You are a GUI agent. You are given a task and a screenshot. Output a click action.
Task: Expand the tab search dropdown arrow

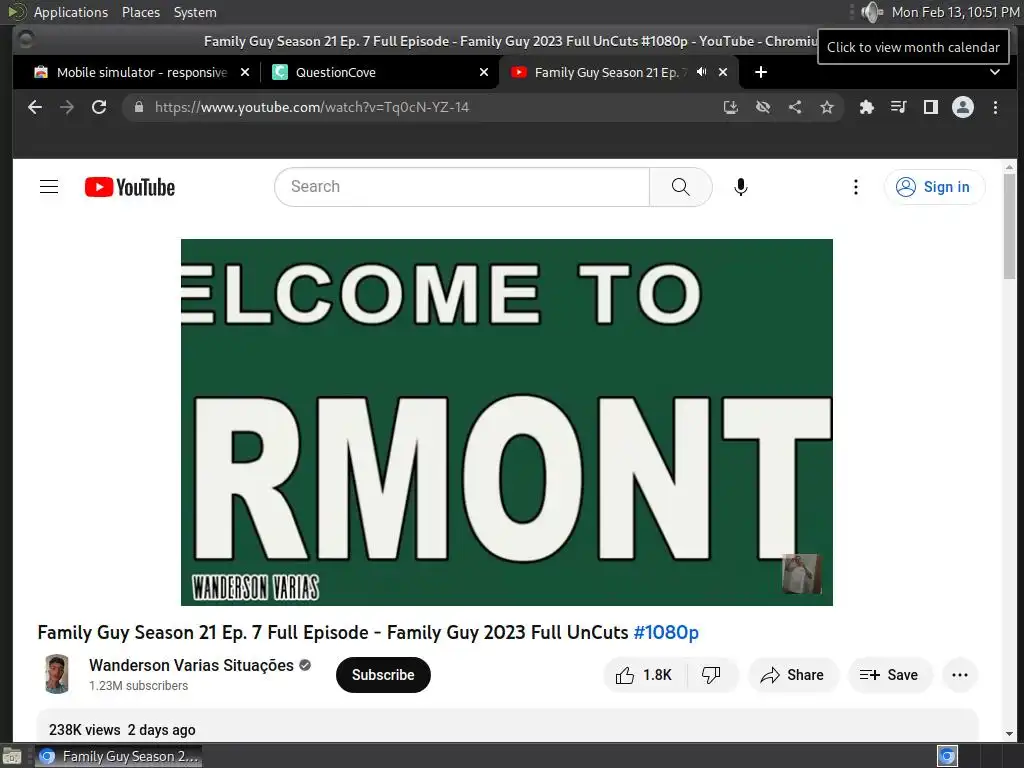point(995,72)
